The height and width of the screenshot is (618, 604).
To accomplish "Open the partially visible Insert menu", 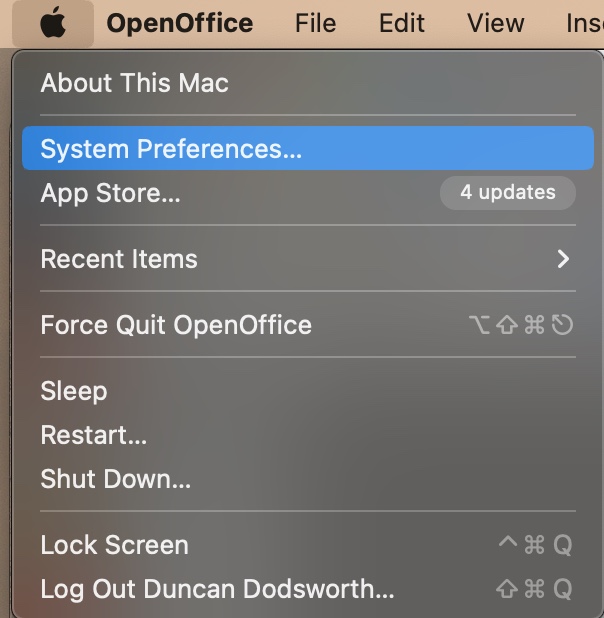I will [x=584, y=23].
